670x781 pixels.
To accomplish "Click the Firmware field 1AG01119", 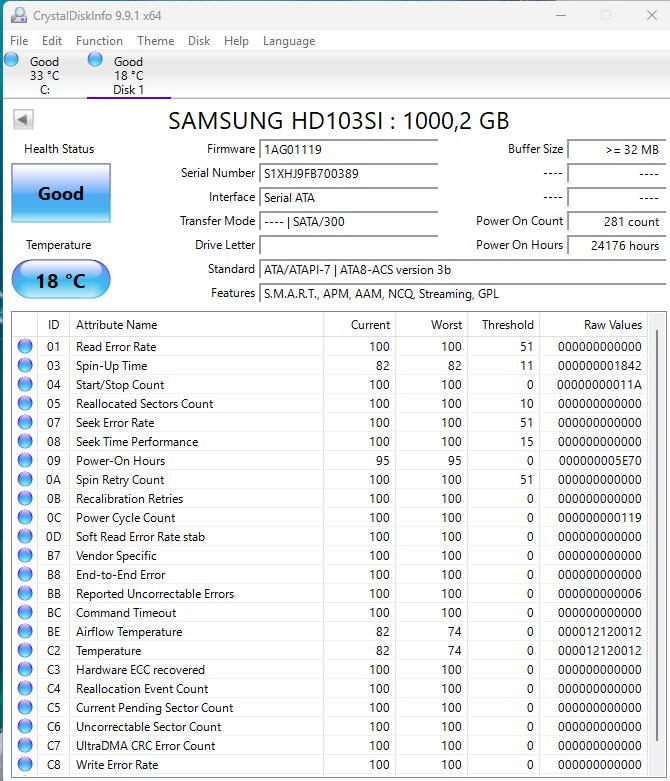I will (349, 149).
